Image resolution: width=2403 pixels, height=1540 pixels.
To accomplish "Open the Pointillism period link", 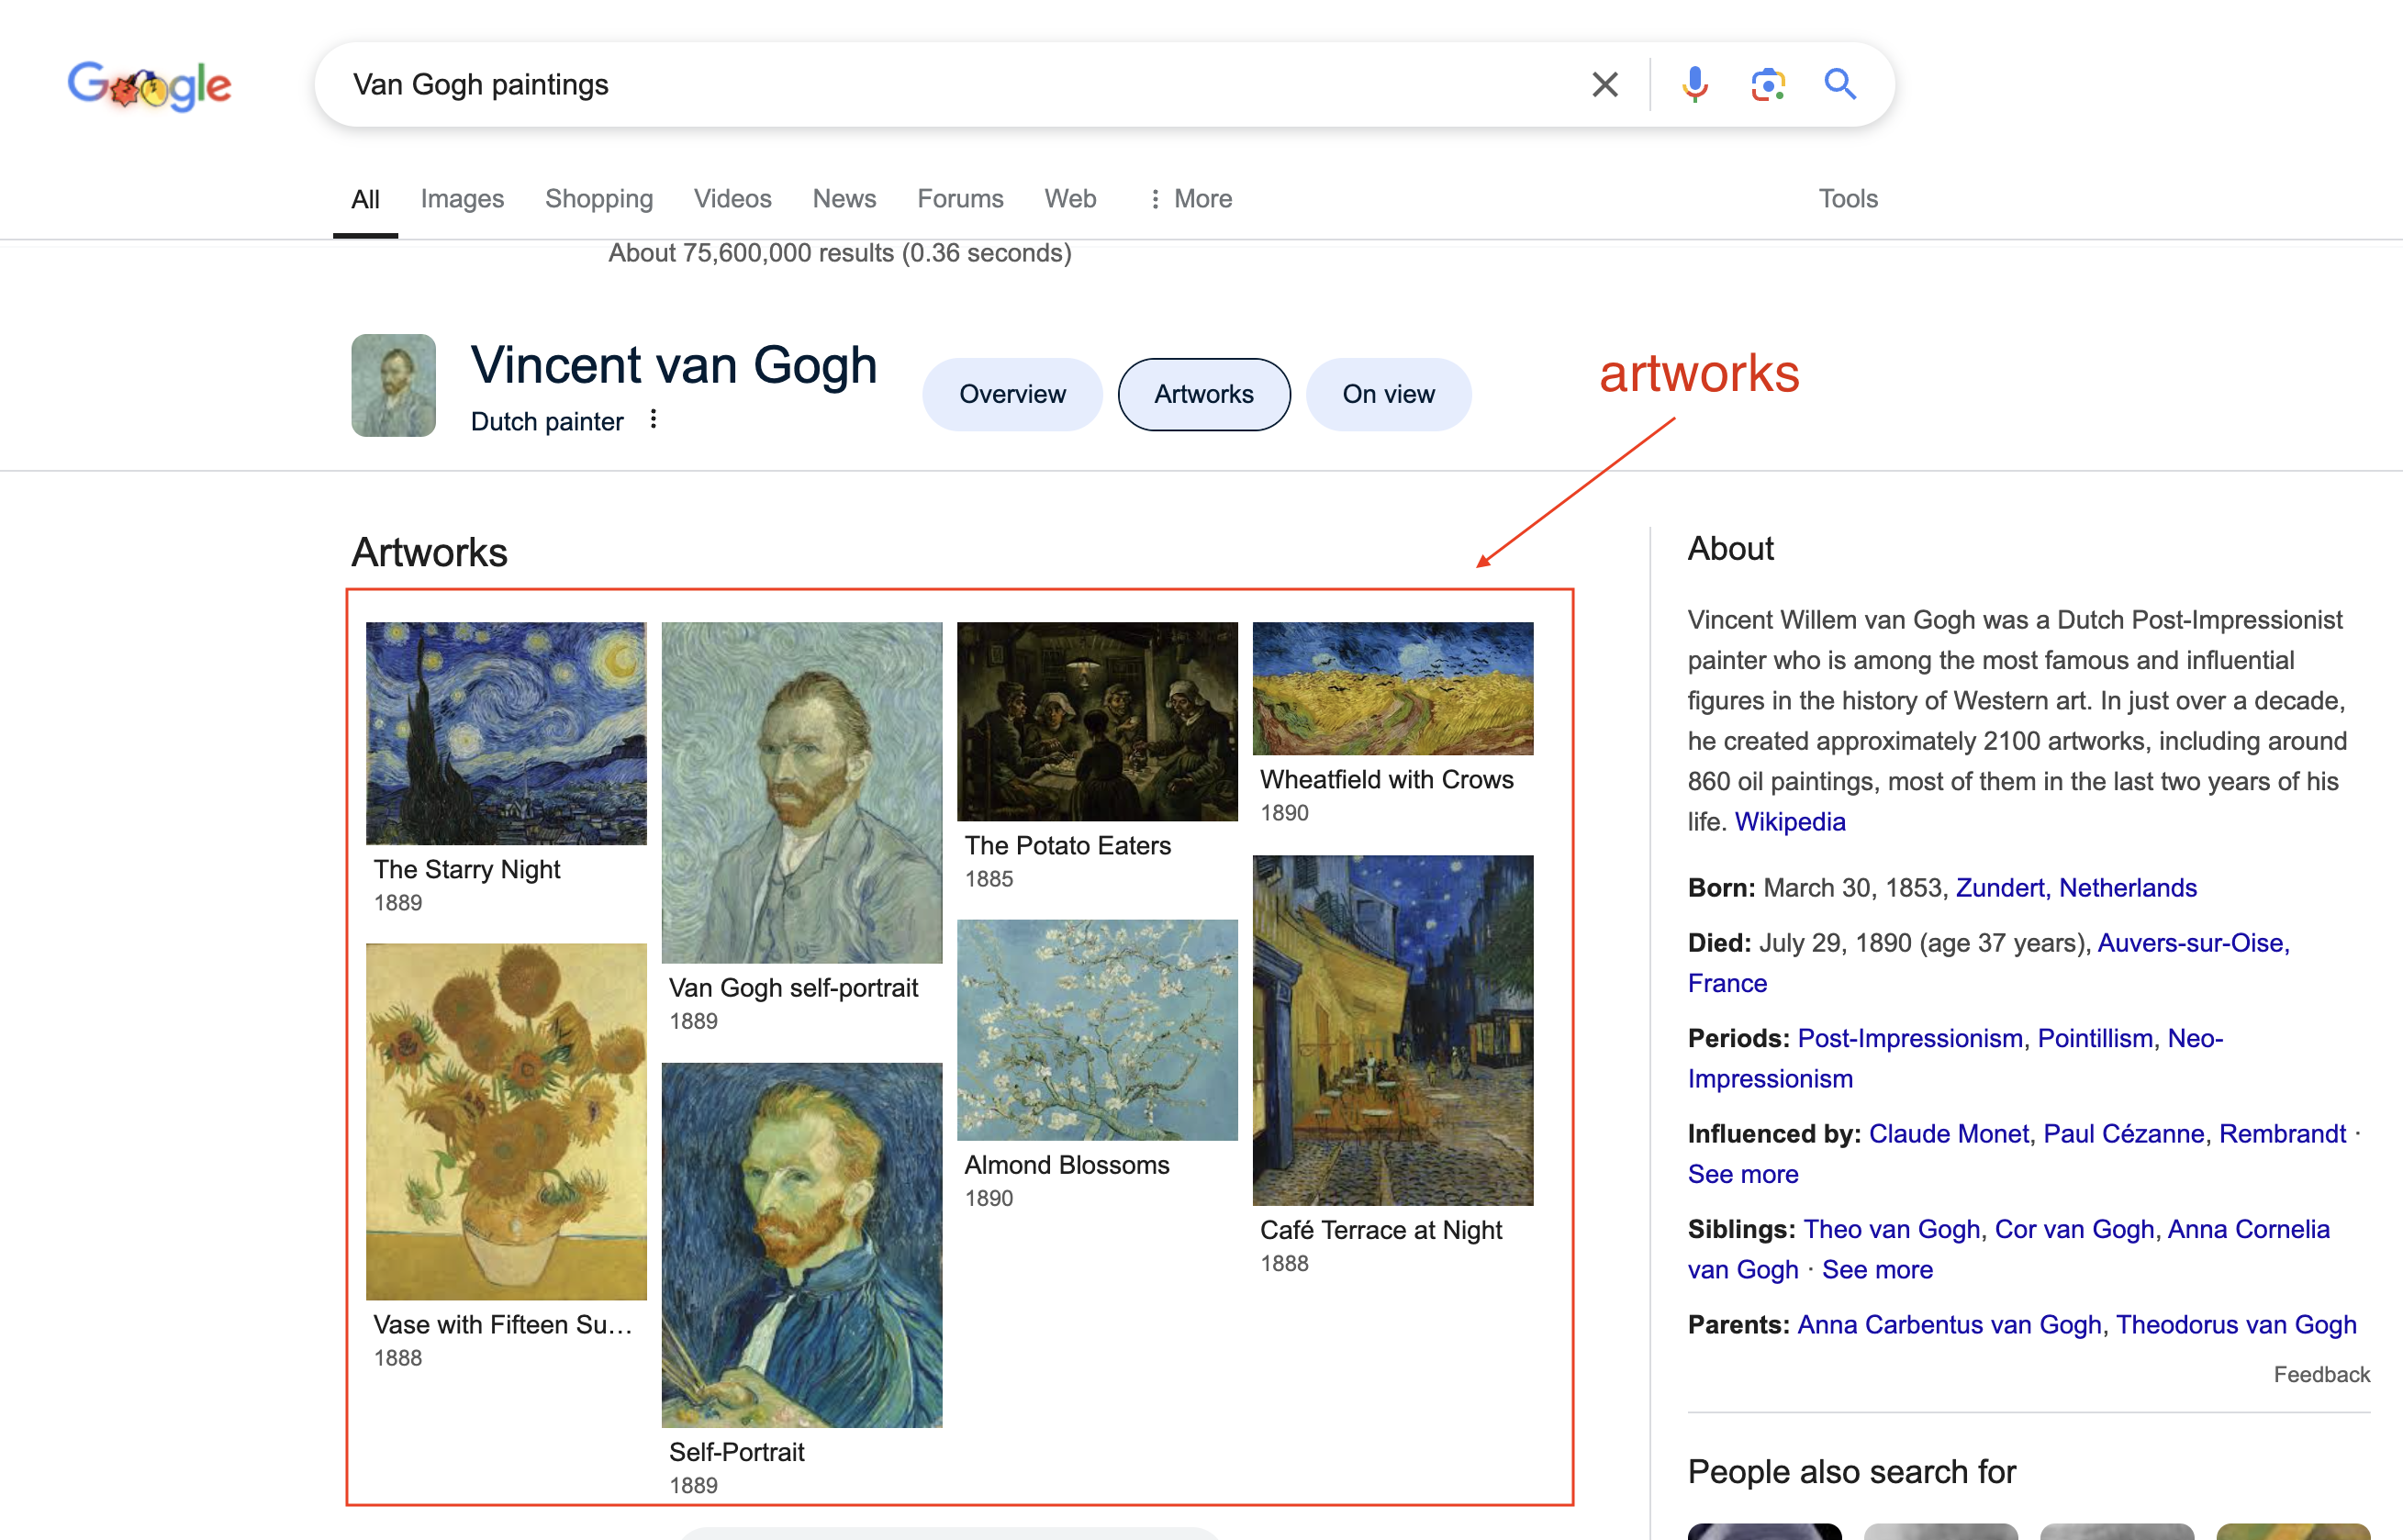I will 2095,1038.
